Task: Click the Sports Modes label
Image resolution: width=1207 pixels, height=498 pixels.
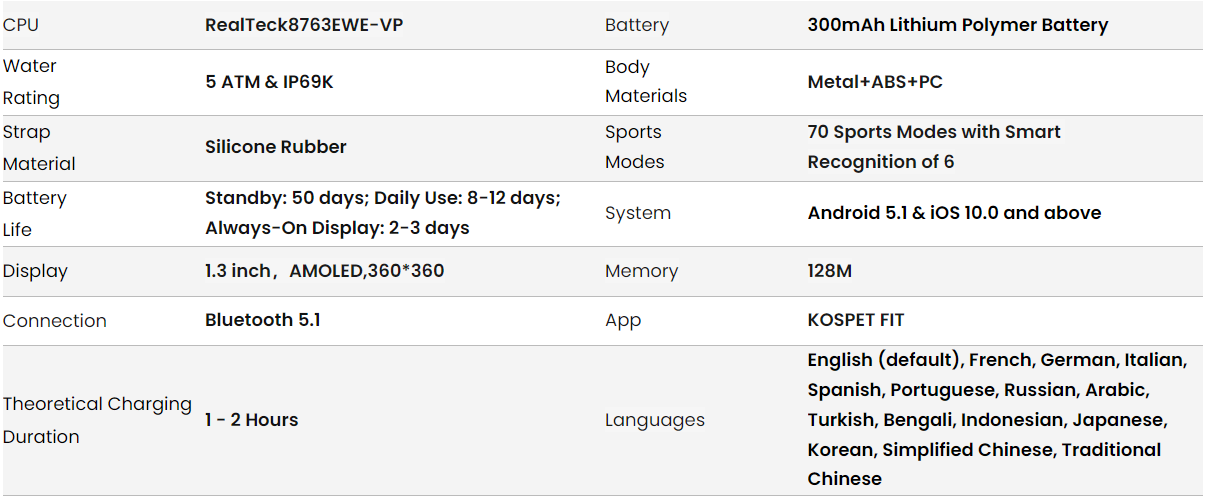Action: pyautogui.click(x=635, y=147)
